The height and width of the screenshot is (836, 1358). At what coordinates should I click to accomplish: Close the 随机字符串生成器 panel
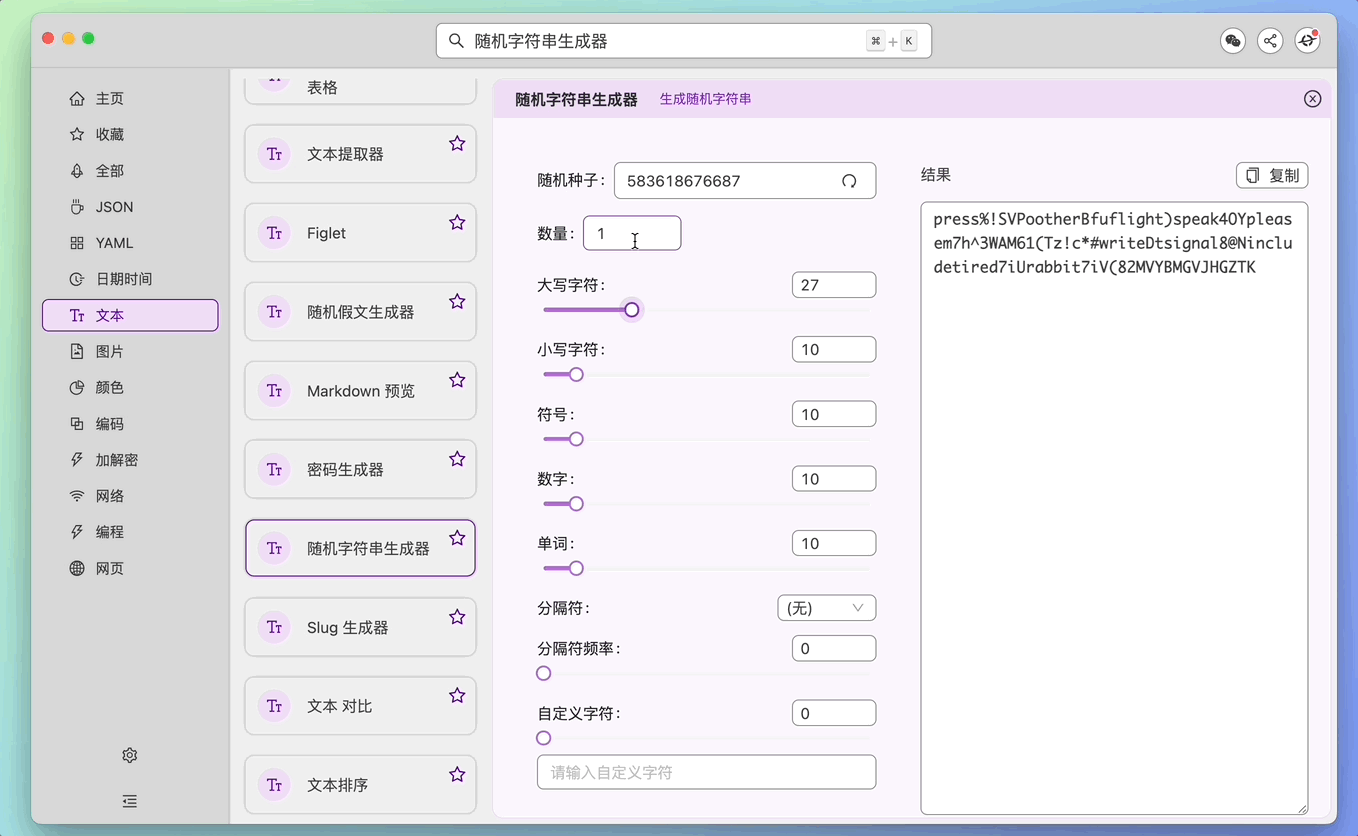point(1312,99)
